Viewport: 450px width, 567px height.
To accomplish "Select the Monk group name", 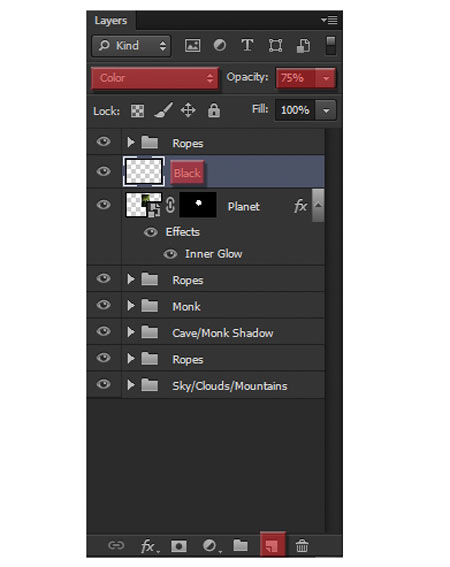I will coord(186,307).
